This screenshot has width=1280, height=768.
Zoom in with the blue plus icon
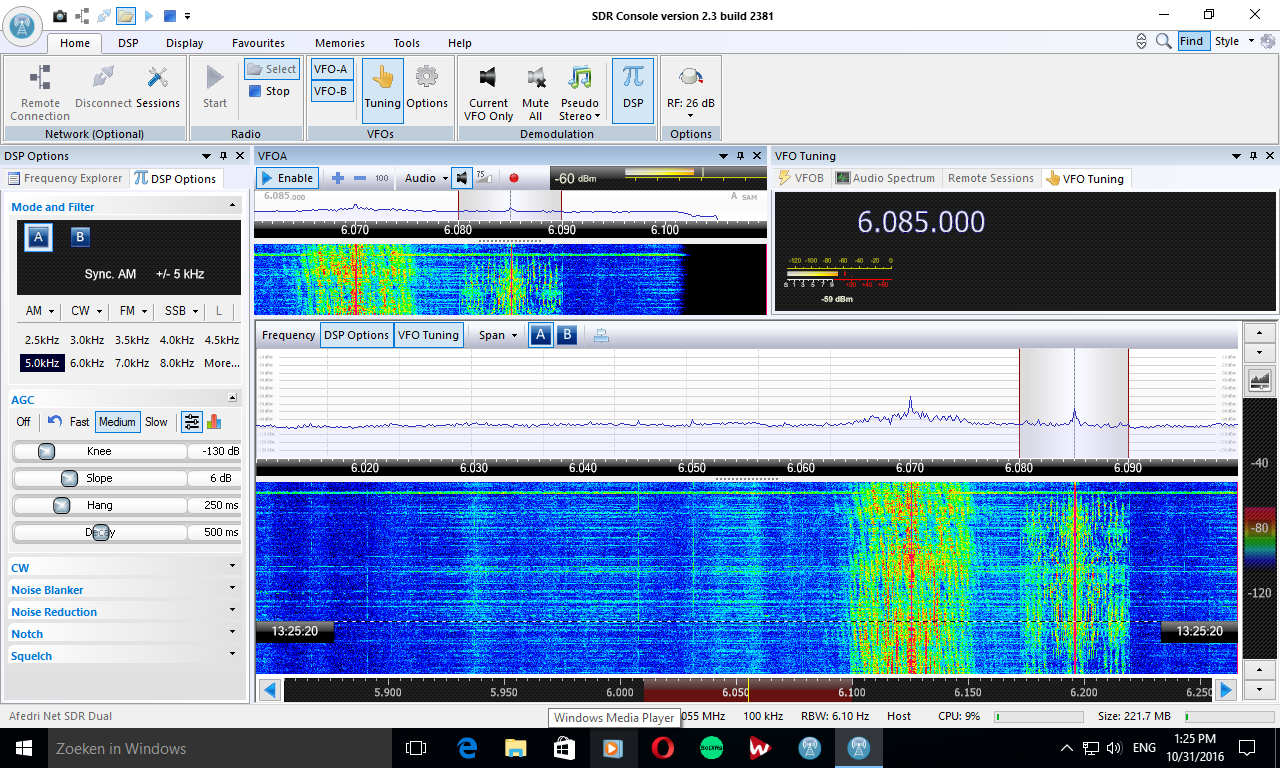(338, 178)
